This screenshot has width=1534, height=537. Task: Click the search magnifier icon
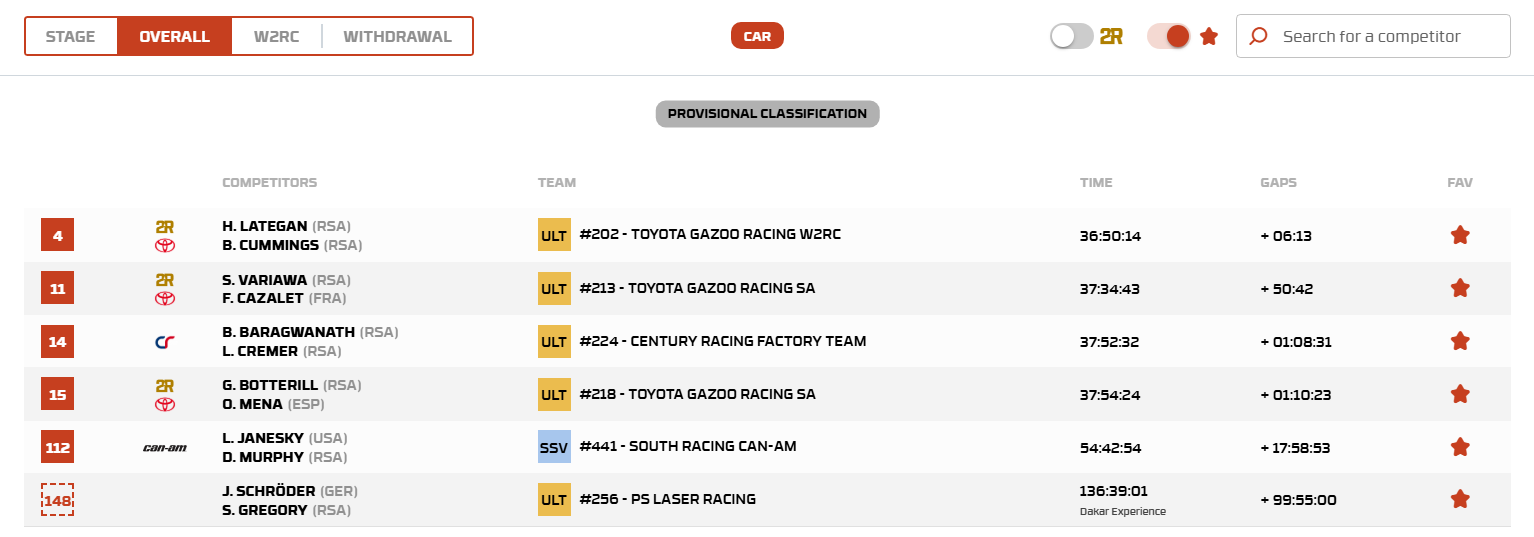(1259, 36)
